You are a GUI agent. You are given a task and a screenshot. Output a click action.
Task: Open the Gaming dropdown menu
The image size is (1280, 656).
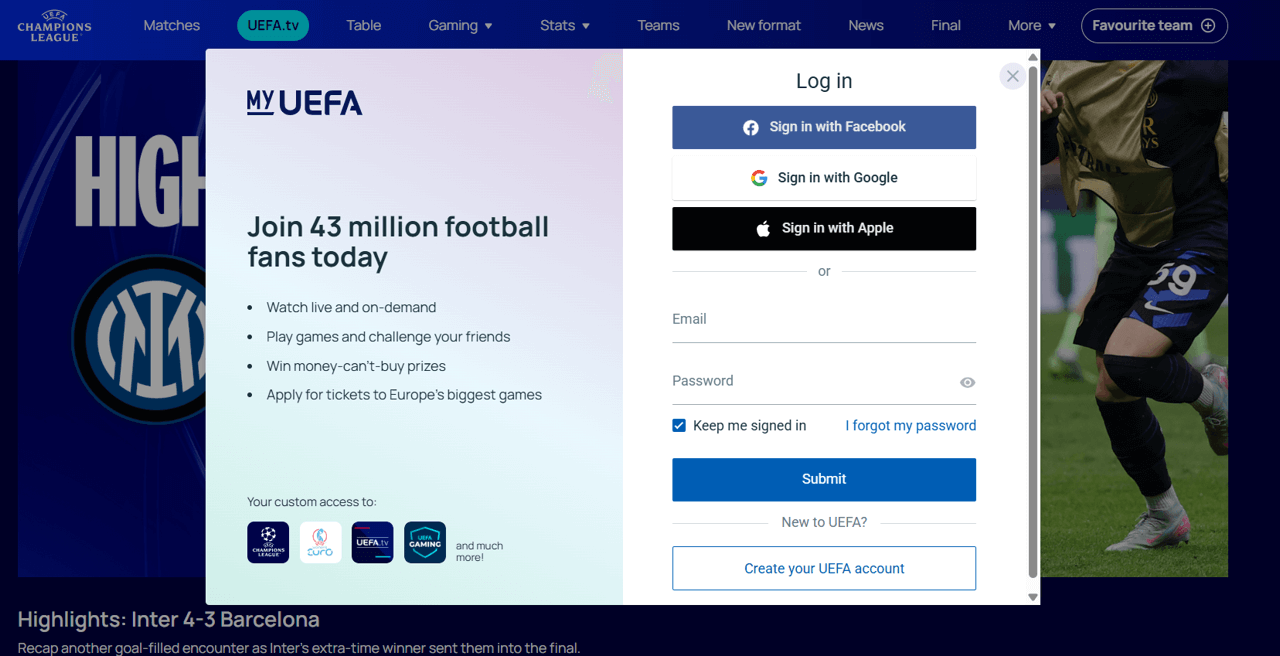tap(460, 25)
